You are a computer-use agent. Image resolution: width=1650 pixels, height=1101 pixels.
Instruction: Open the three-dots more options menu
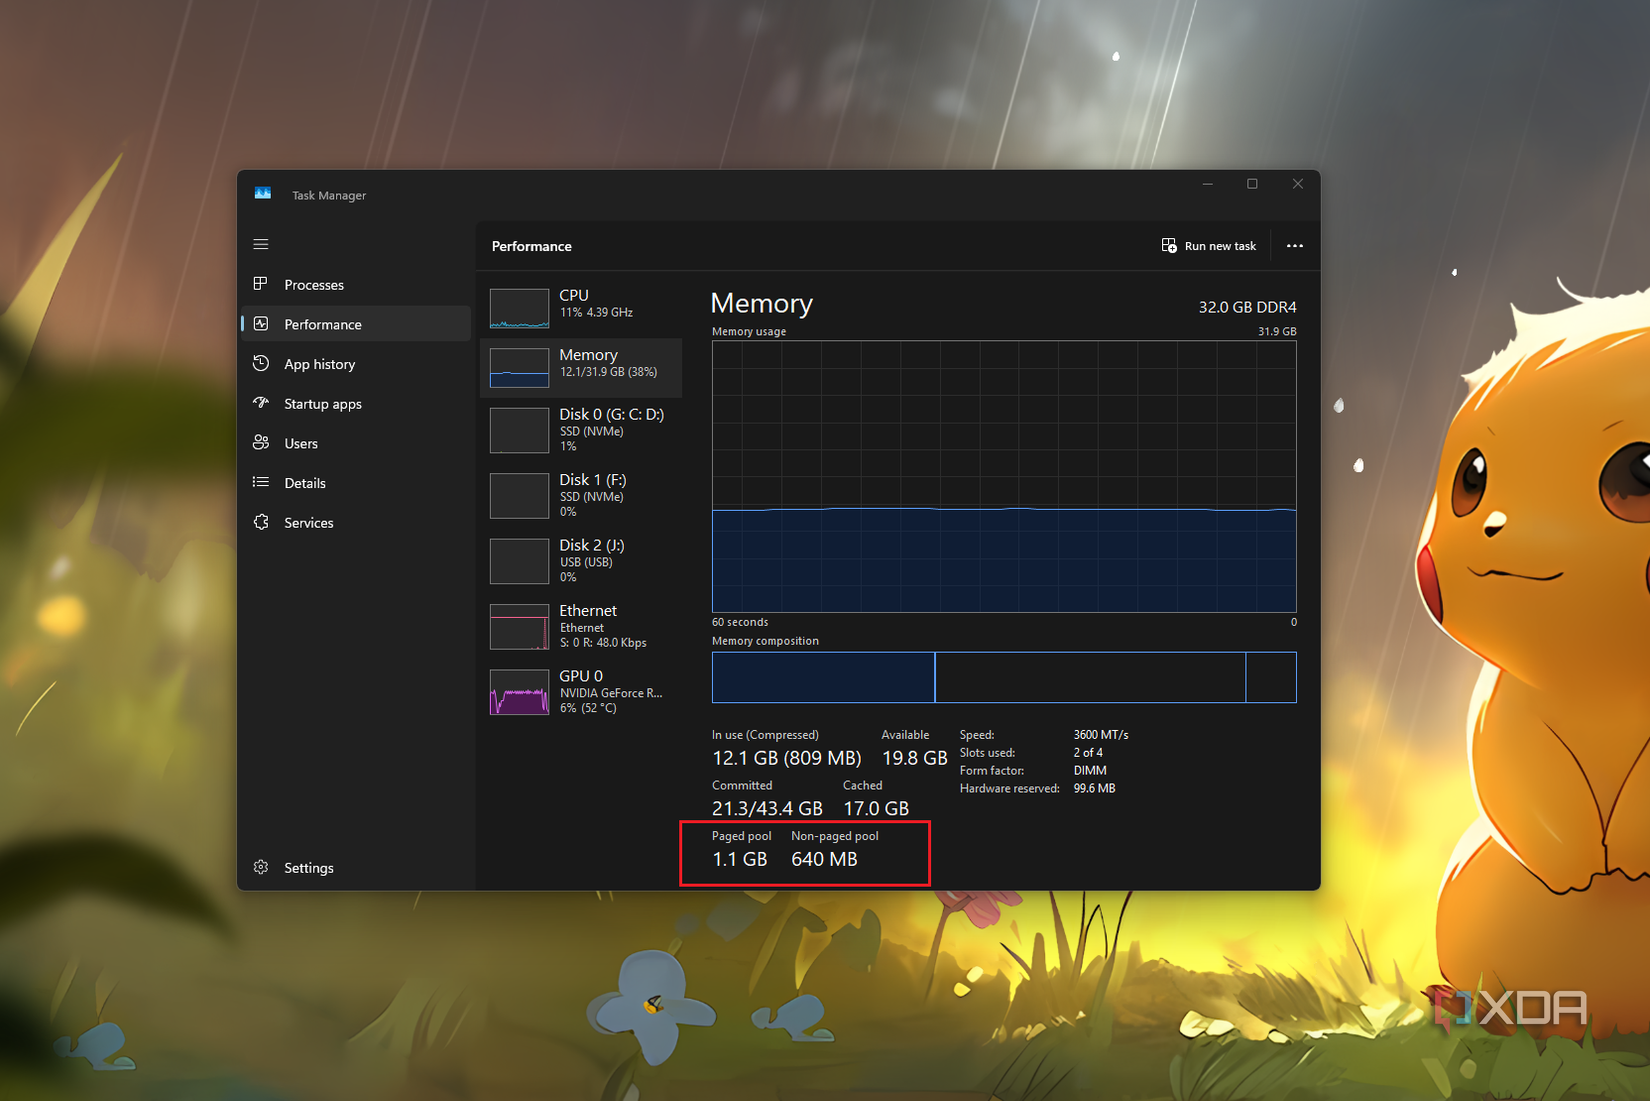coord(1295,246)
